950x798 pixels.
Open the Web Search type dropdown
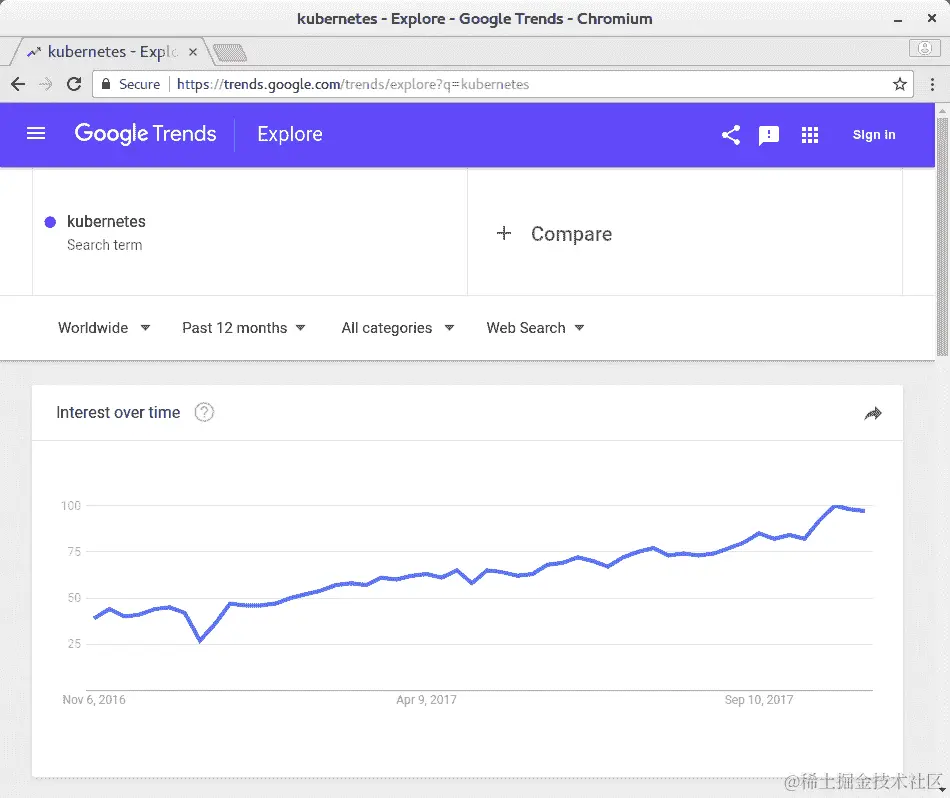pos(535,328)
